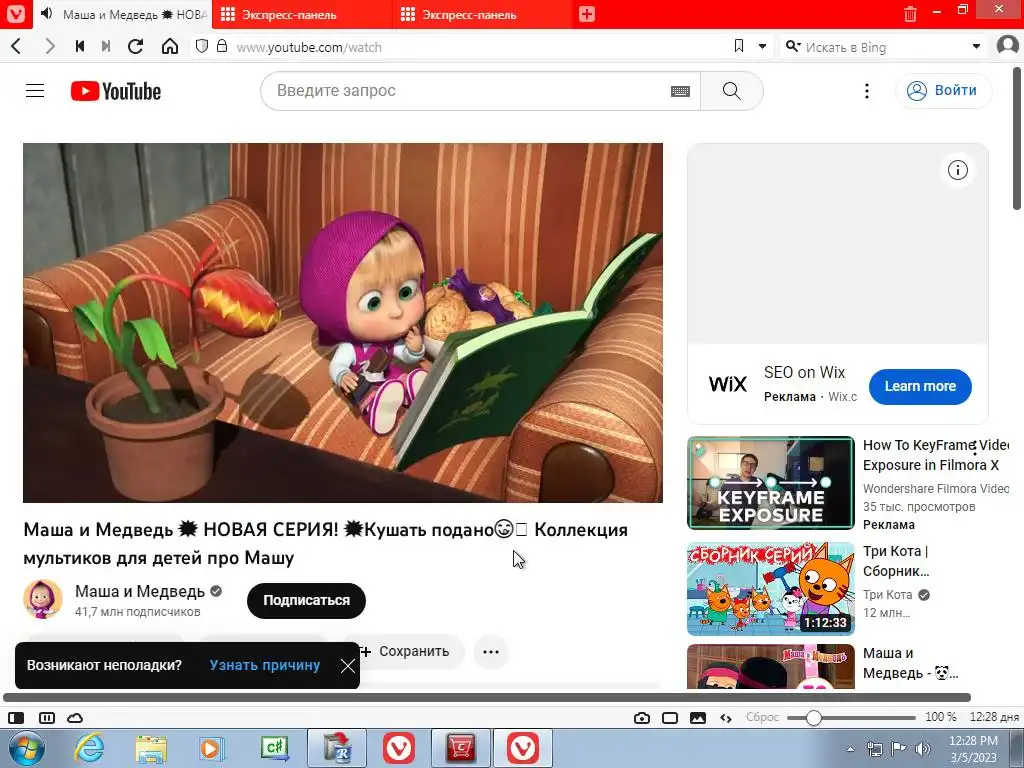The image size is (1024, 768).
Task: Reload the current page
Action: (135, 46)
